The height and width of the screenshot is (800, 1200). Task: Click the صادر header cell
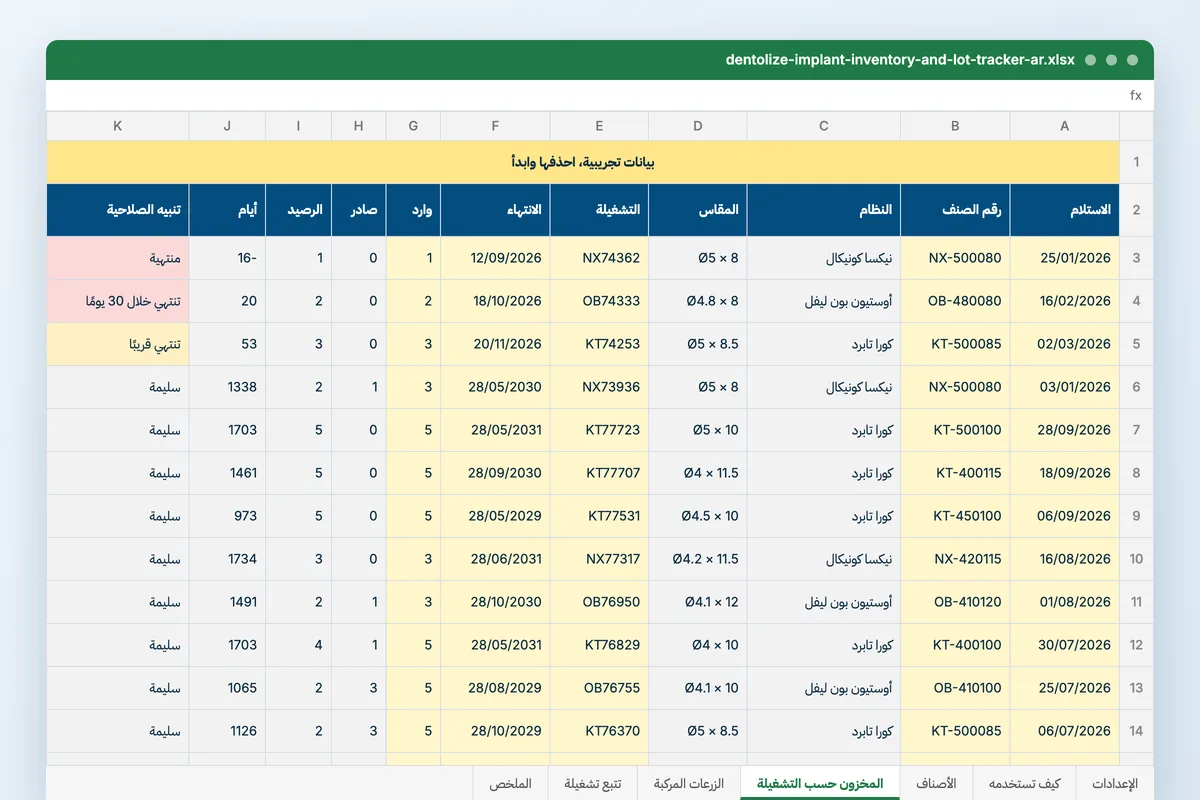pos(359,210)
